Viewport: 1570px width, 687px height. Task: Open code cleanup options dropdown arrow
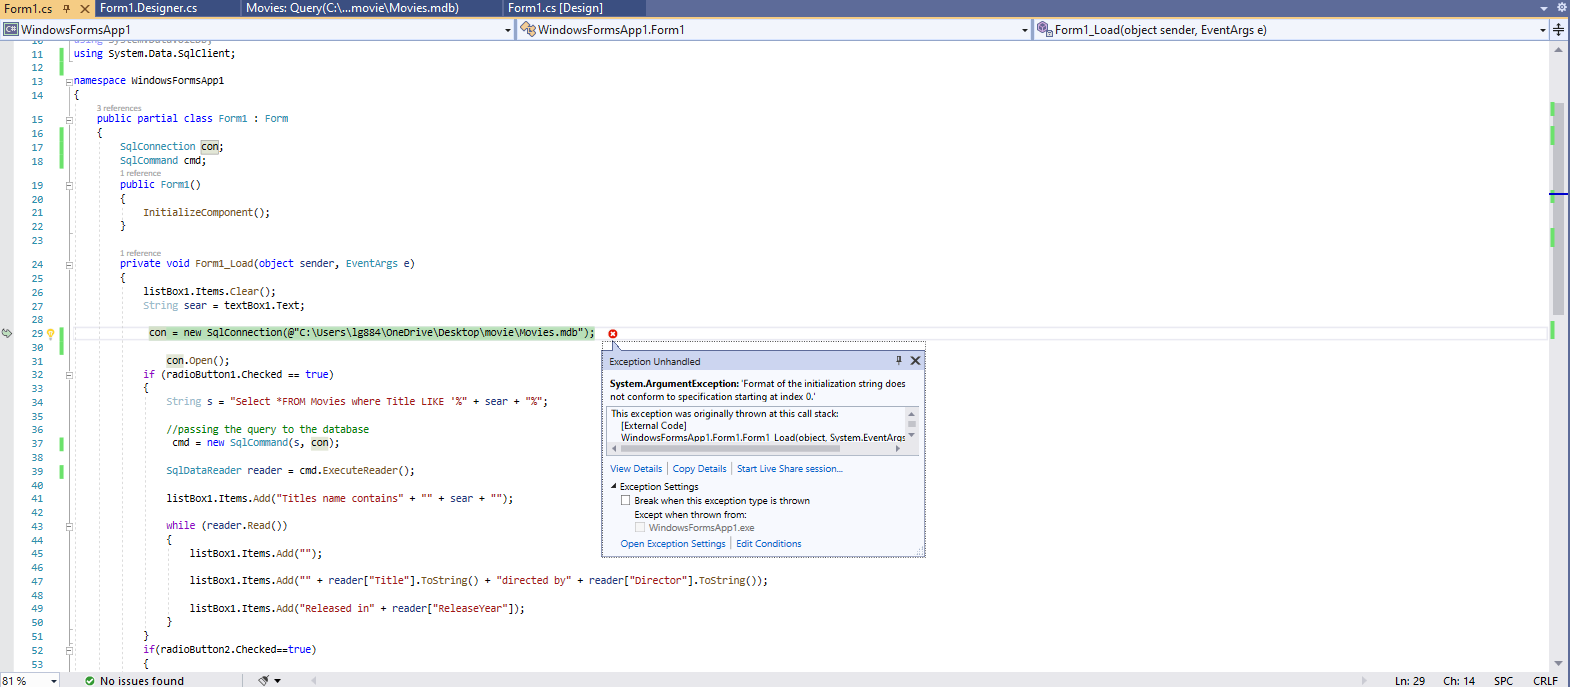277,681
